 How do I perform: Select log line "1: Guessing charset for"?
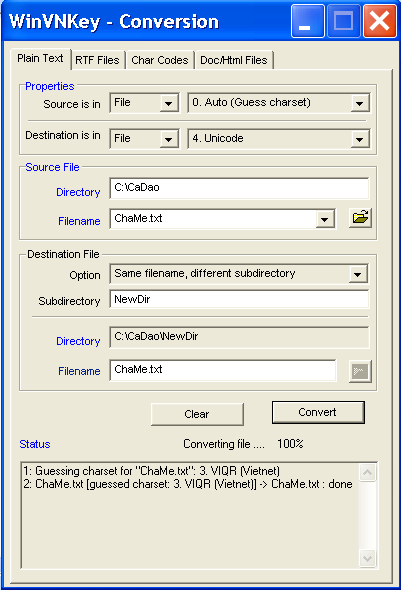point(152,471)
